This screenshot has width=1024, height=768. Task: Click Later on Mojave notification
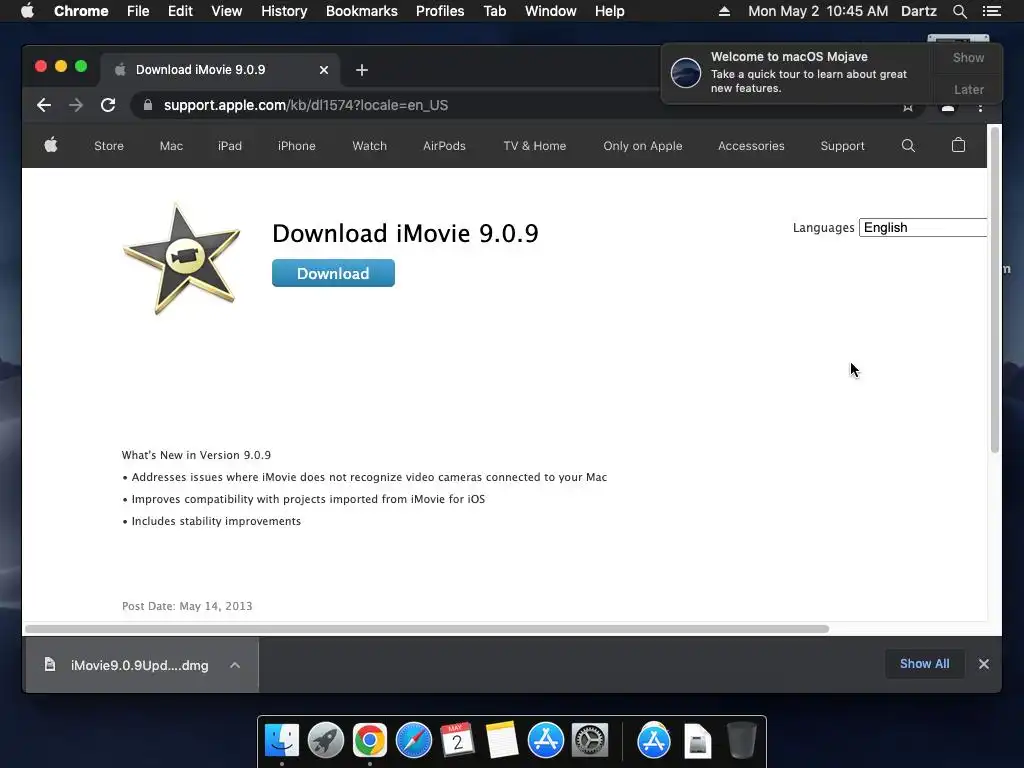click(x=968, y=89)
